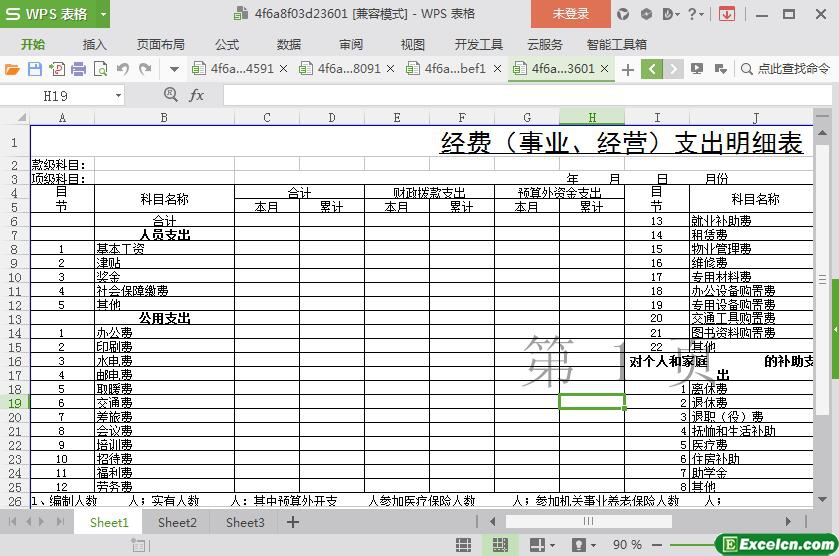Open the help question mark icon
This screenshot has width=839, height=556.
(692, 14)
